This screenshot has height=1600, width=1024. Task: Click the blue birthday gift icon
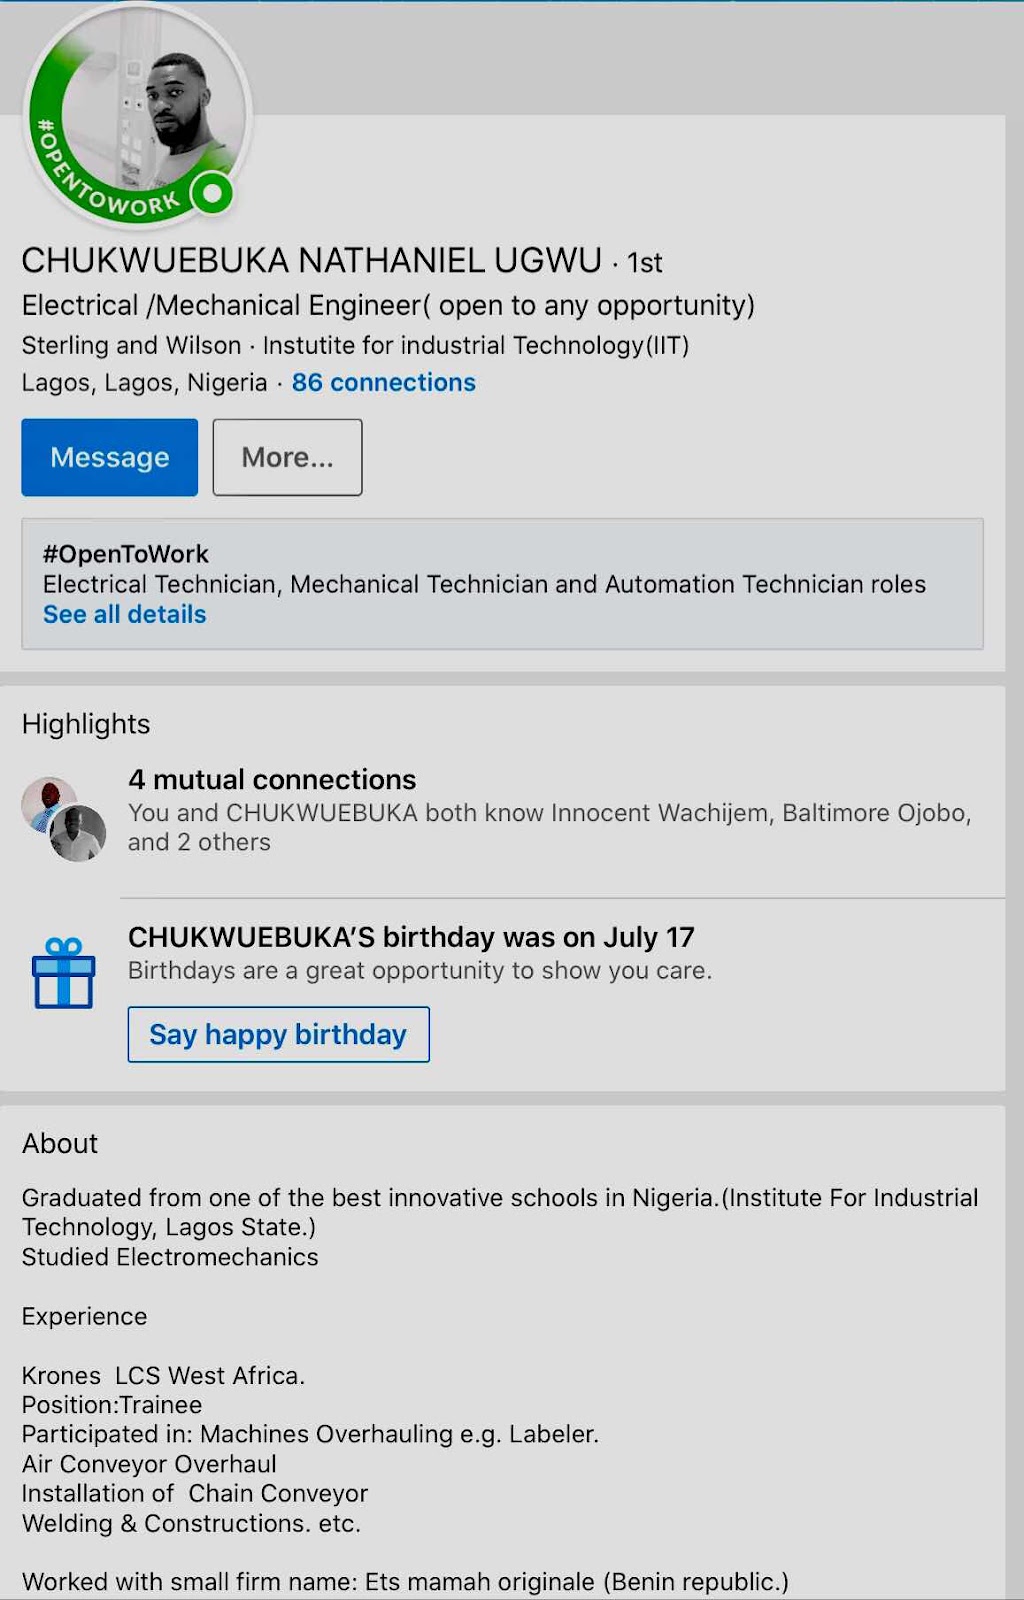(64, 973)
